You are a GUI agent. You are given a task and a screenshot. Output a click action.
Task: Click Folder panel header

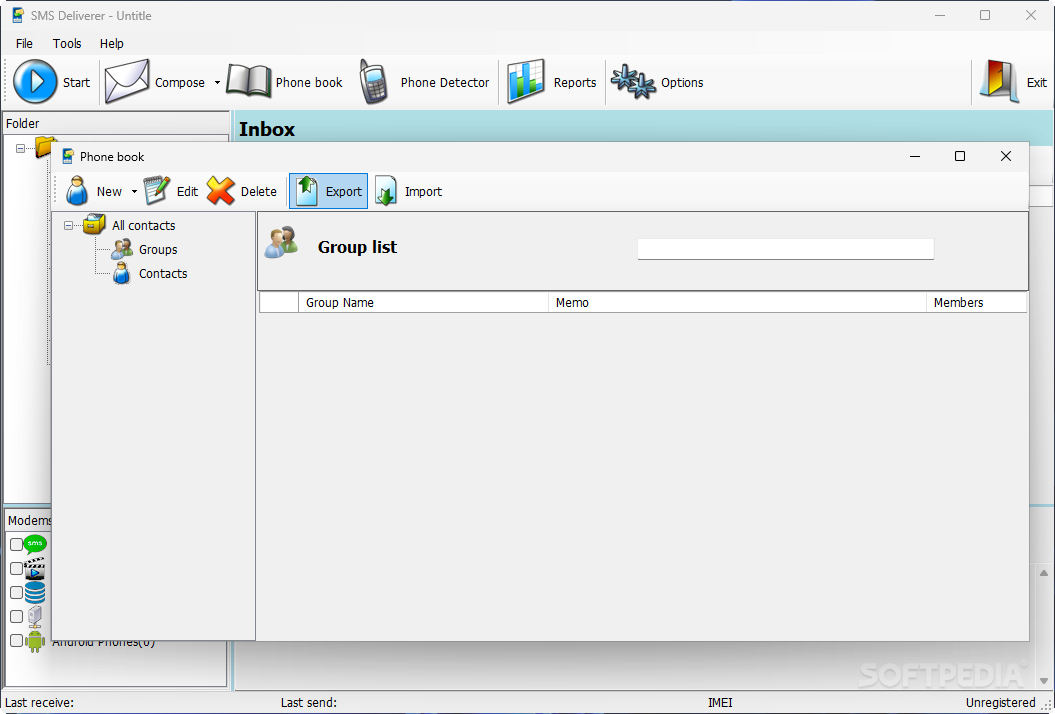pyautogui.click(x=116, y=123)
